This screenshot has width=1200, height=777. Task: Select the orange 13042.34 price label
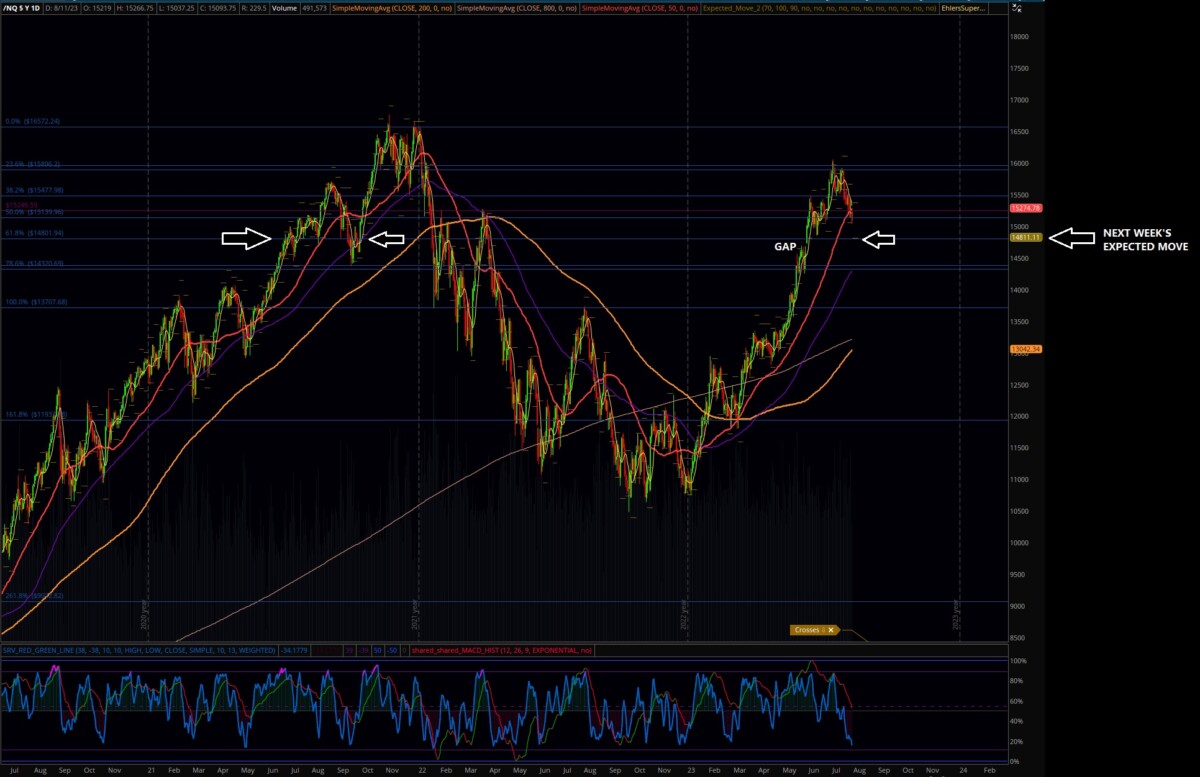pos(1027,349)
